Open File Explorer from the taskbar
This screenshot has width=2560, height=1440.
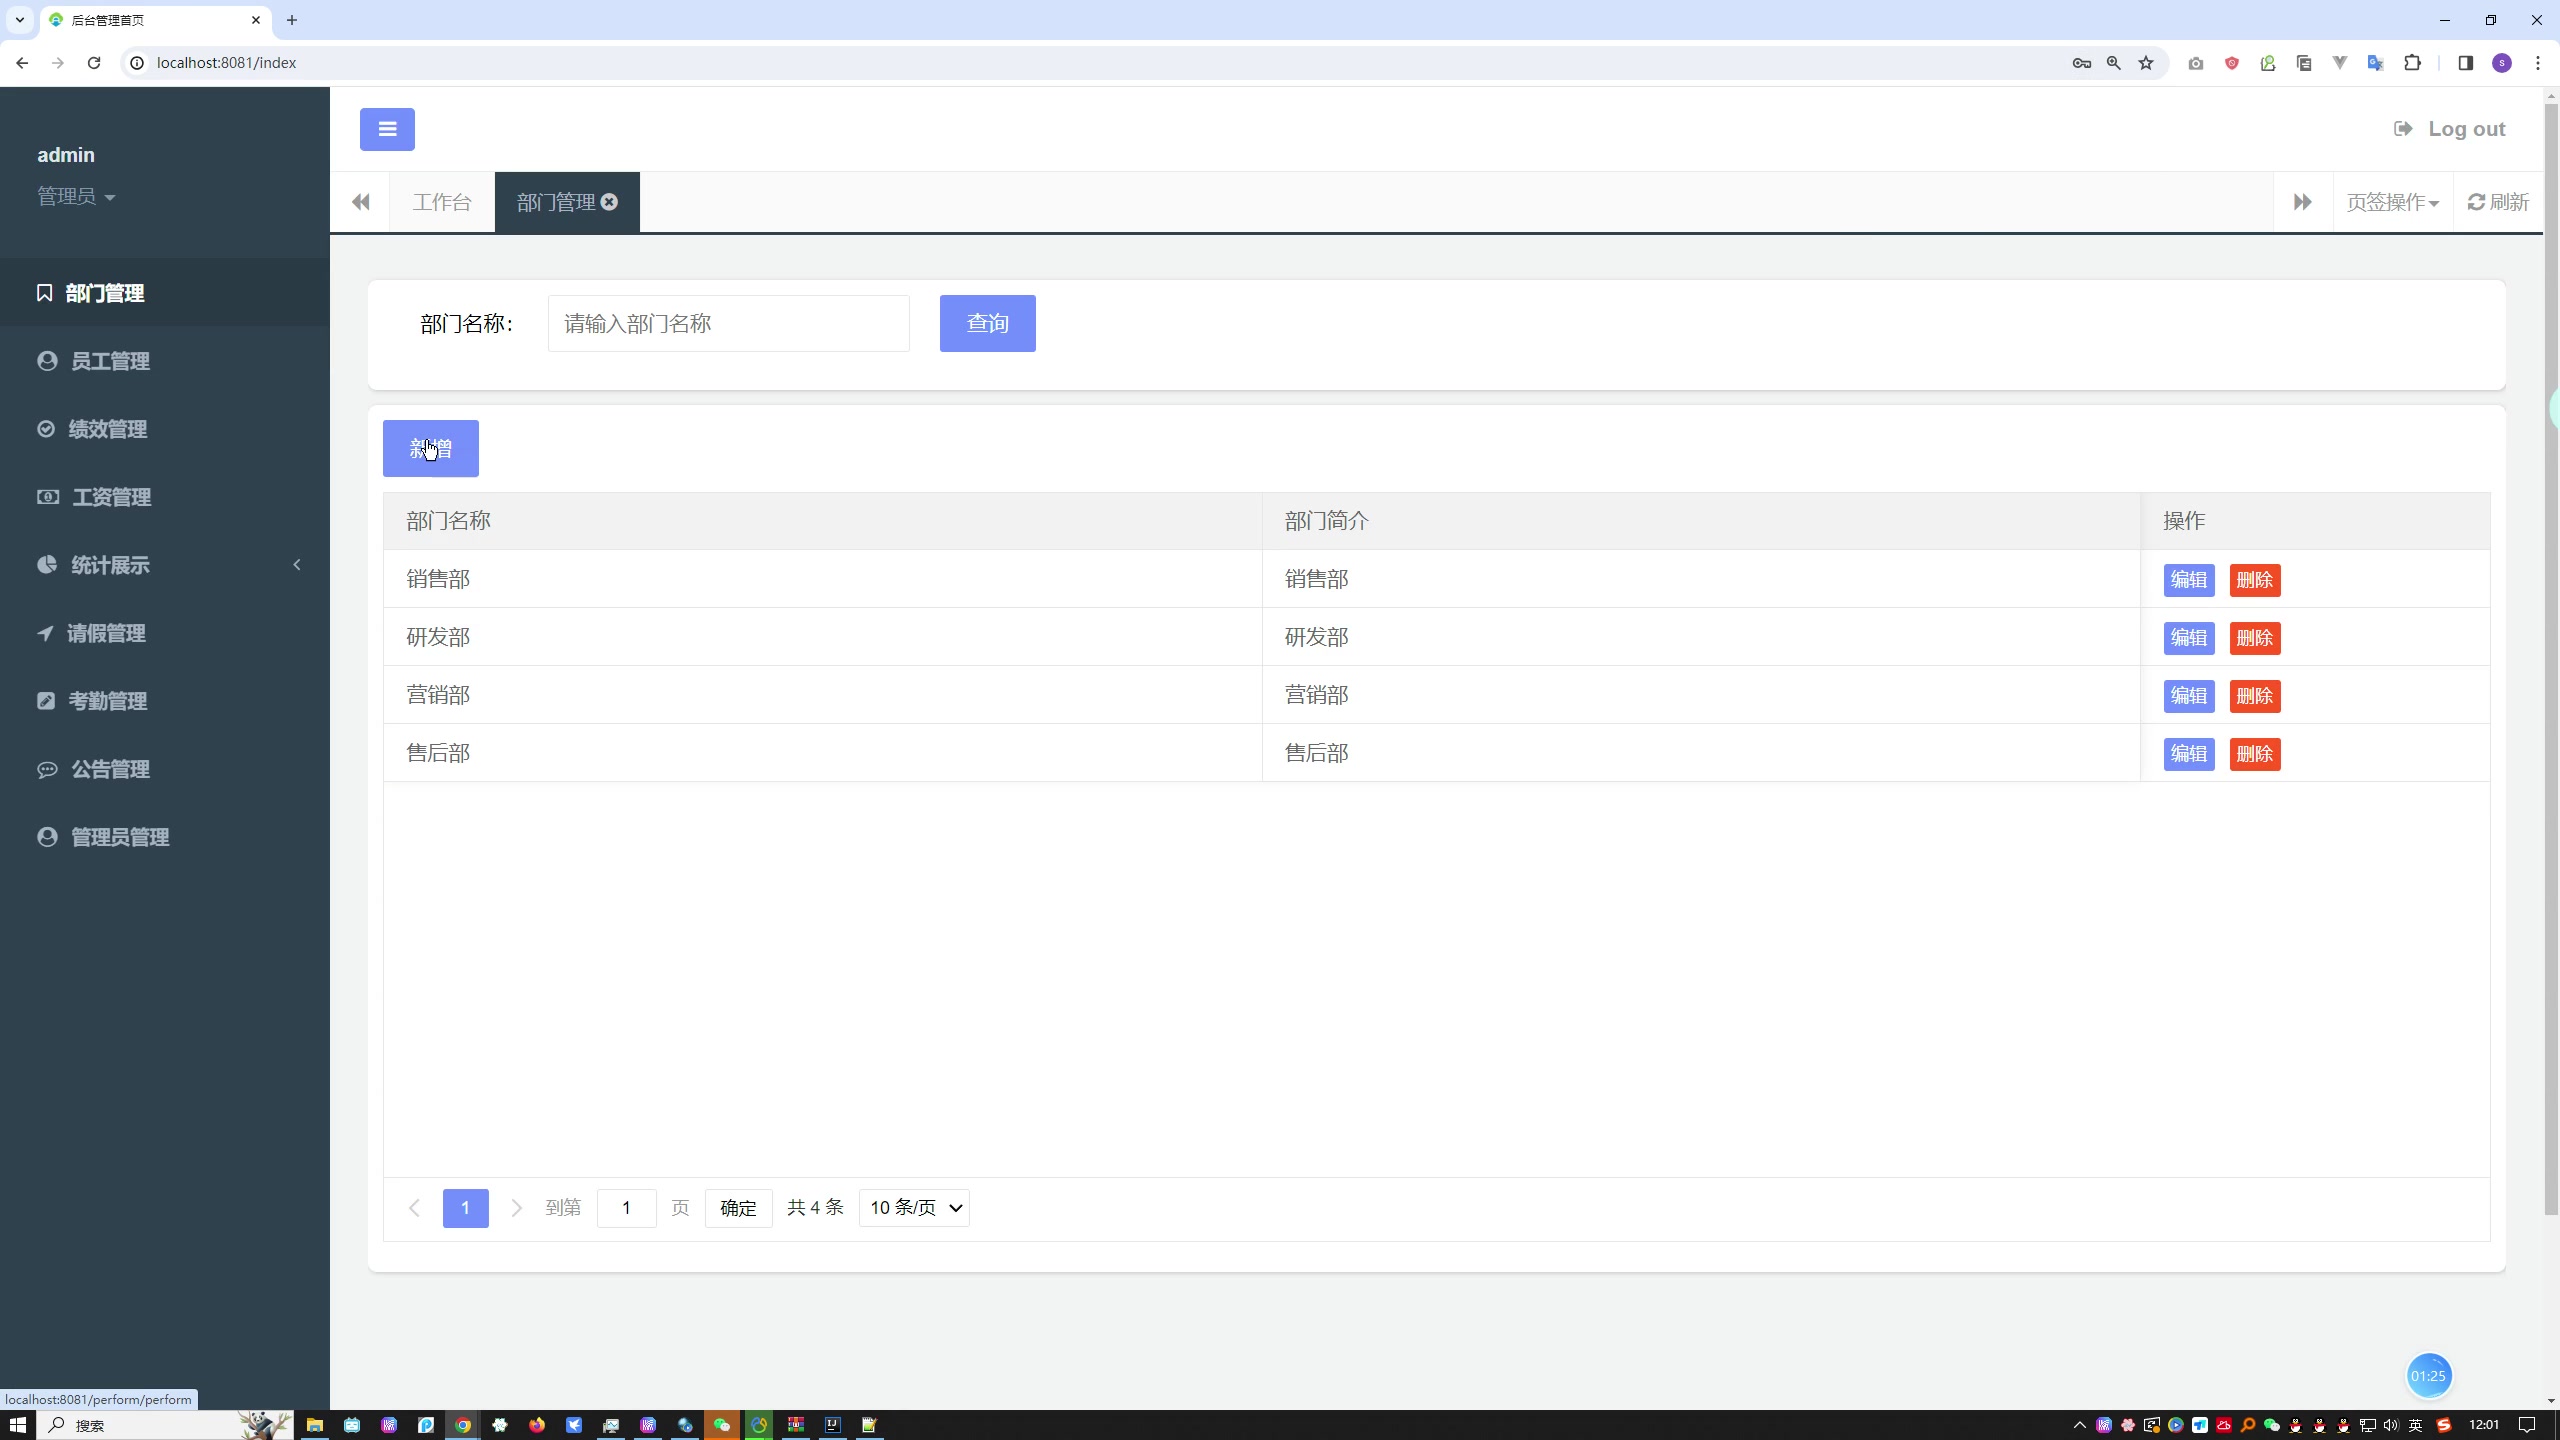[x=315, y=1425]
